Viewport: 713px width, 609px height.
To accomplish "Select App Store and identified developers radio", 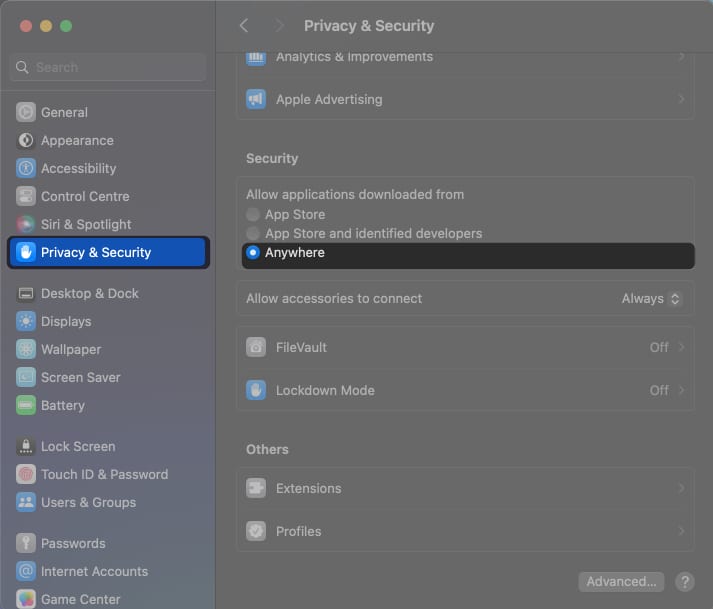I will click(x=253, y=233).
